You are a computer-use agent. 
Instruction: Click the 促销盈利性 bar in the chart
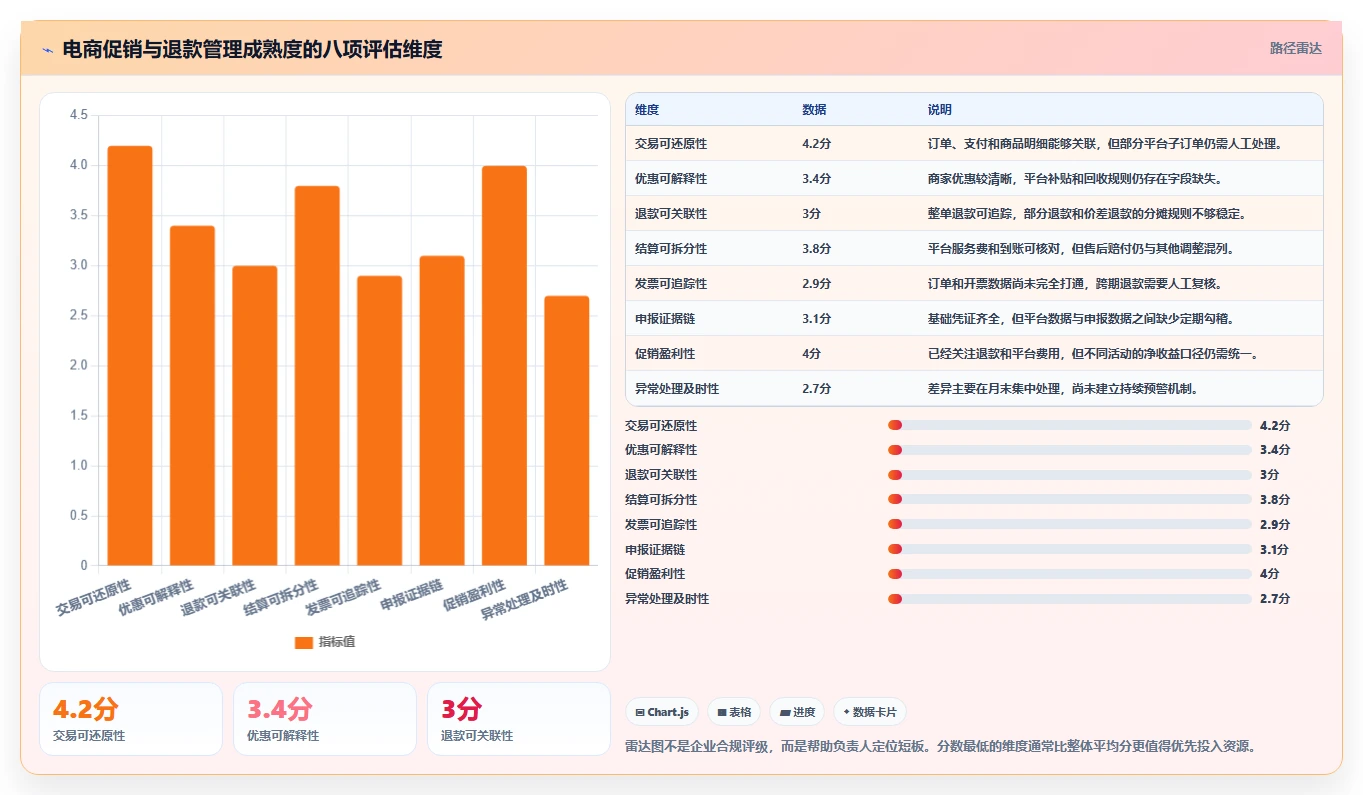pyautogui.click(x=504, y=366)
